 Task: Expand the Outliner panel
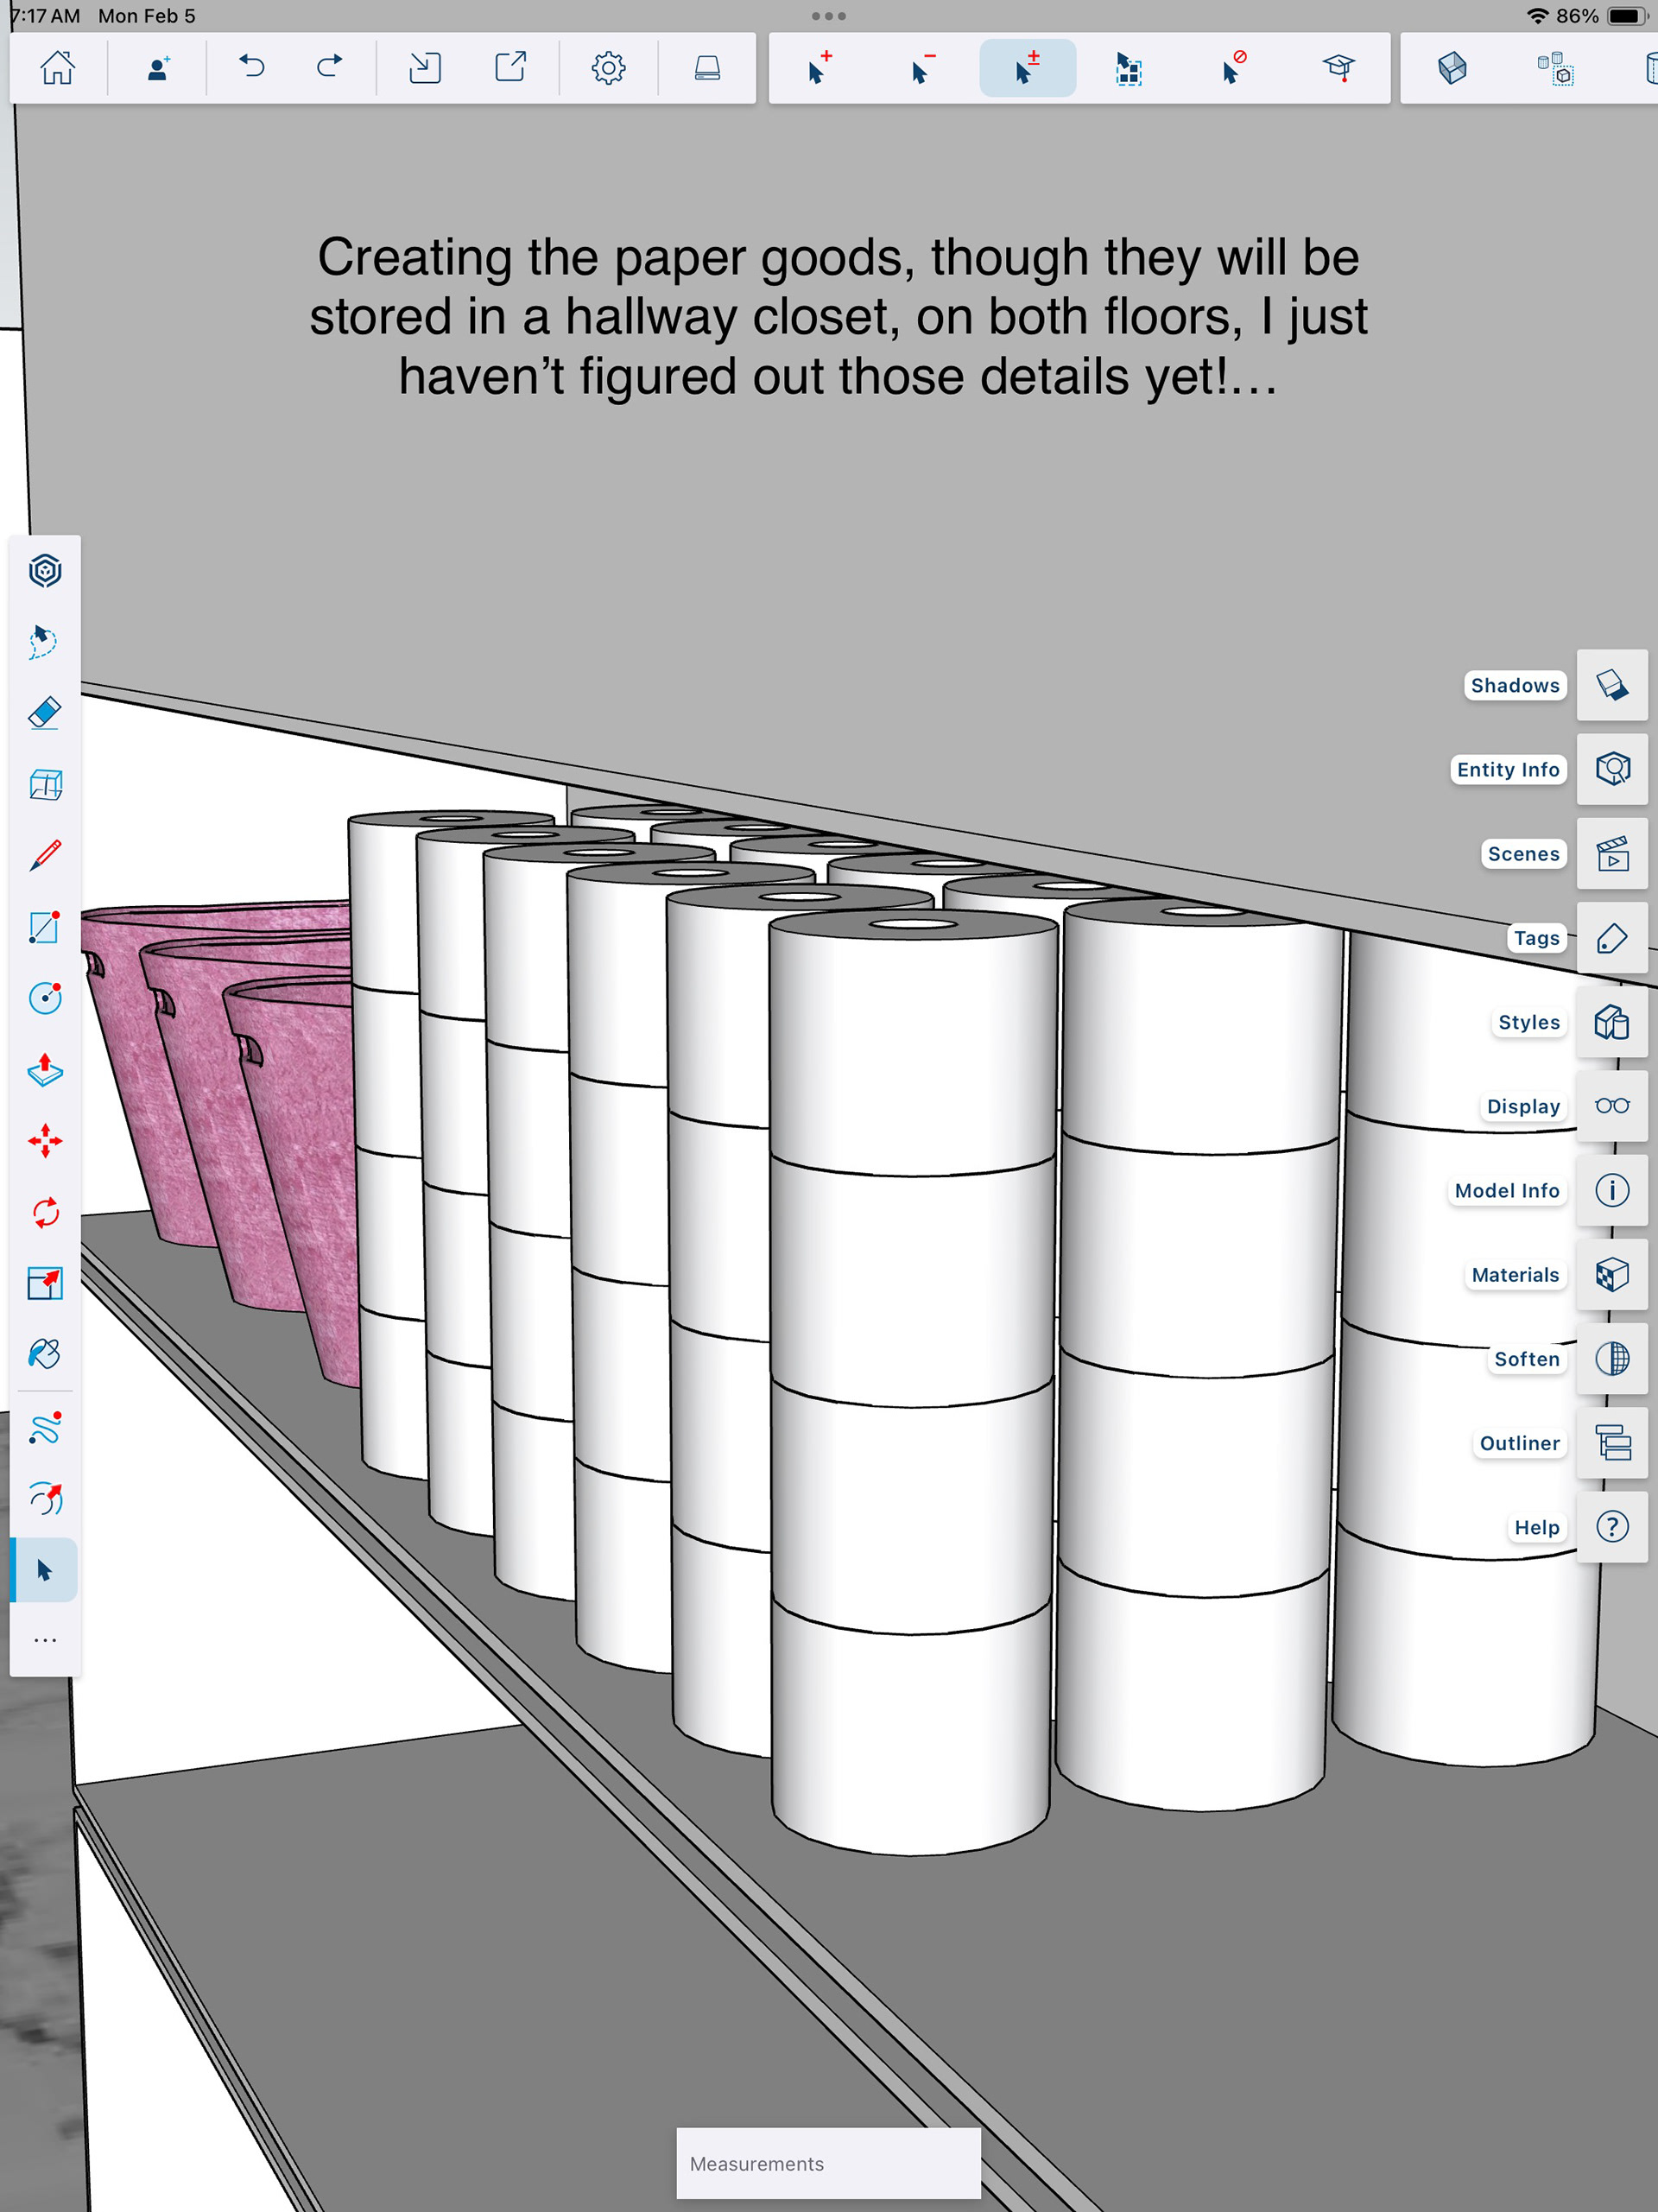pyautogui.click(x=1612, y=1443)
